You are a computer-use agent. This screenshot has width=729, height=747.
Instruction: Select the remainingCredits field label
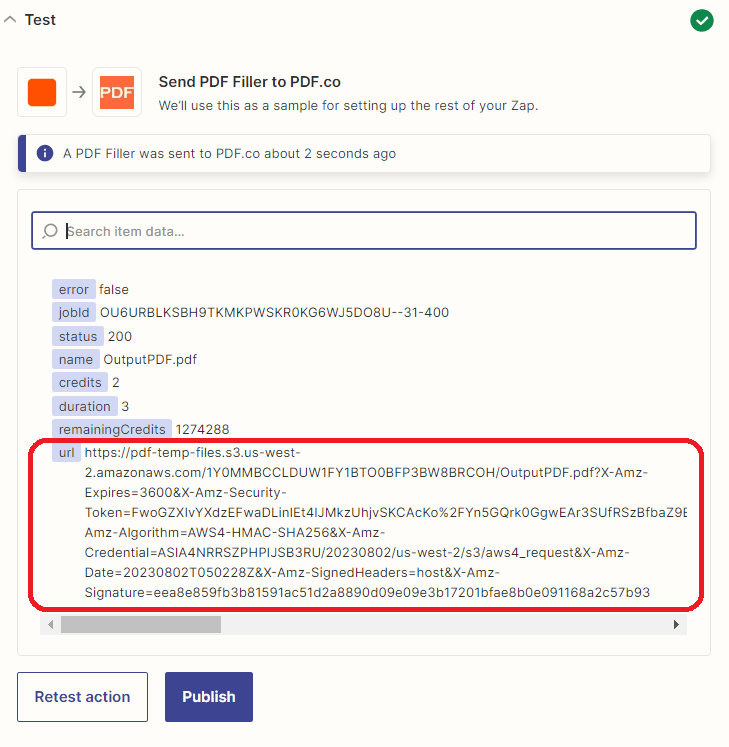(112, 429)
